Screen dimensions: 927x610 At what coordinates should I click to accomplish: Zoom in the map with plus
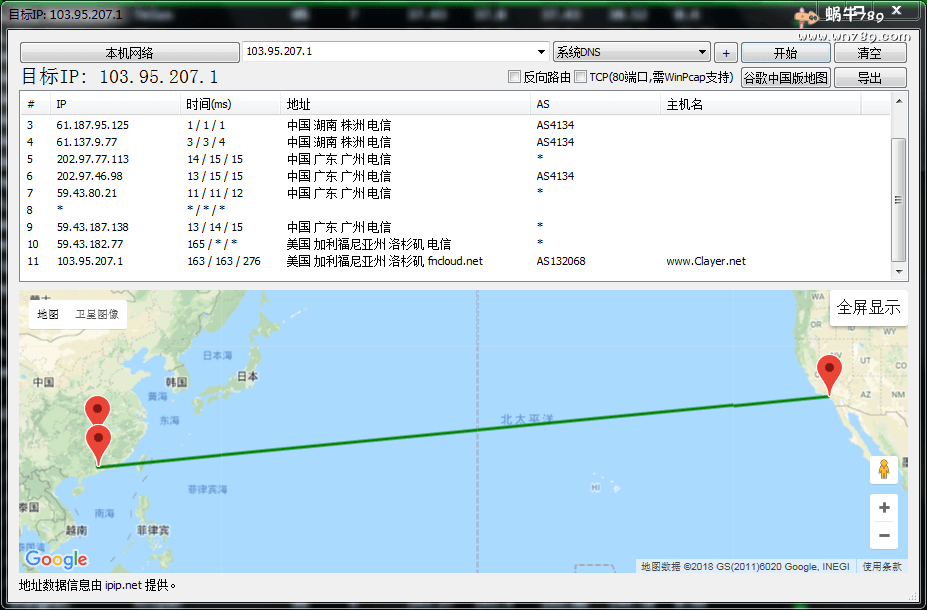point(883,508)
